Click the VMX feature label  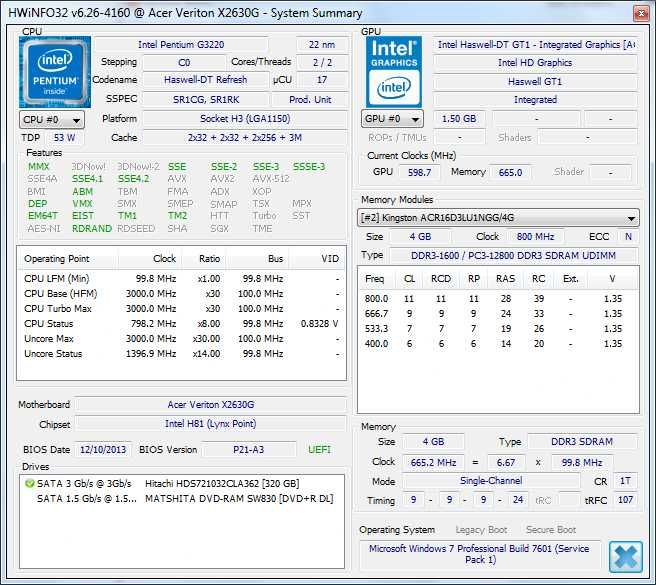click(x=82, y=204)
